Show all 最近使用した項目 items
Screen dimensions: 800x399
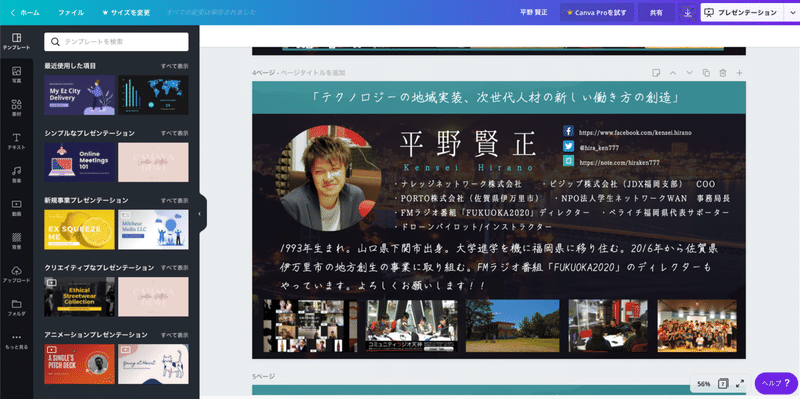click(x=174, y=66)
